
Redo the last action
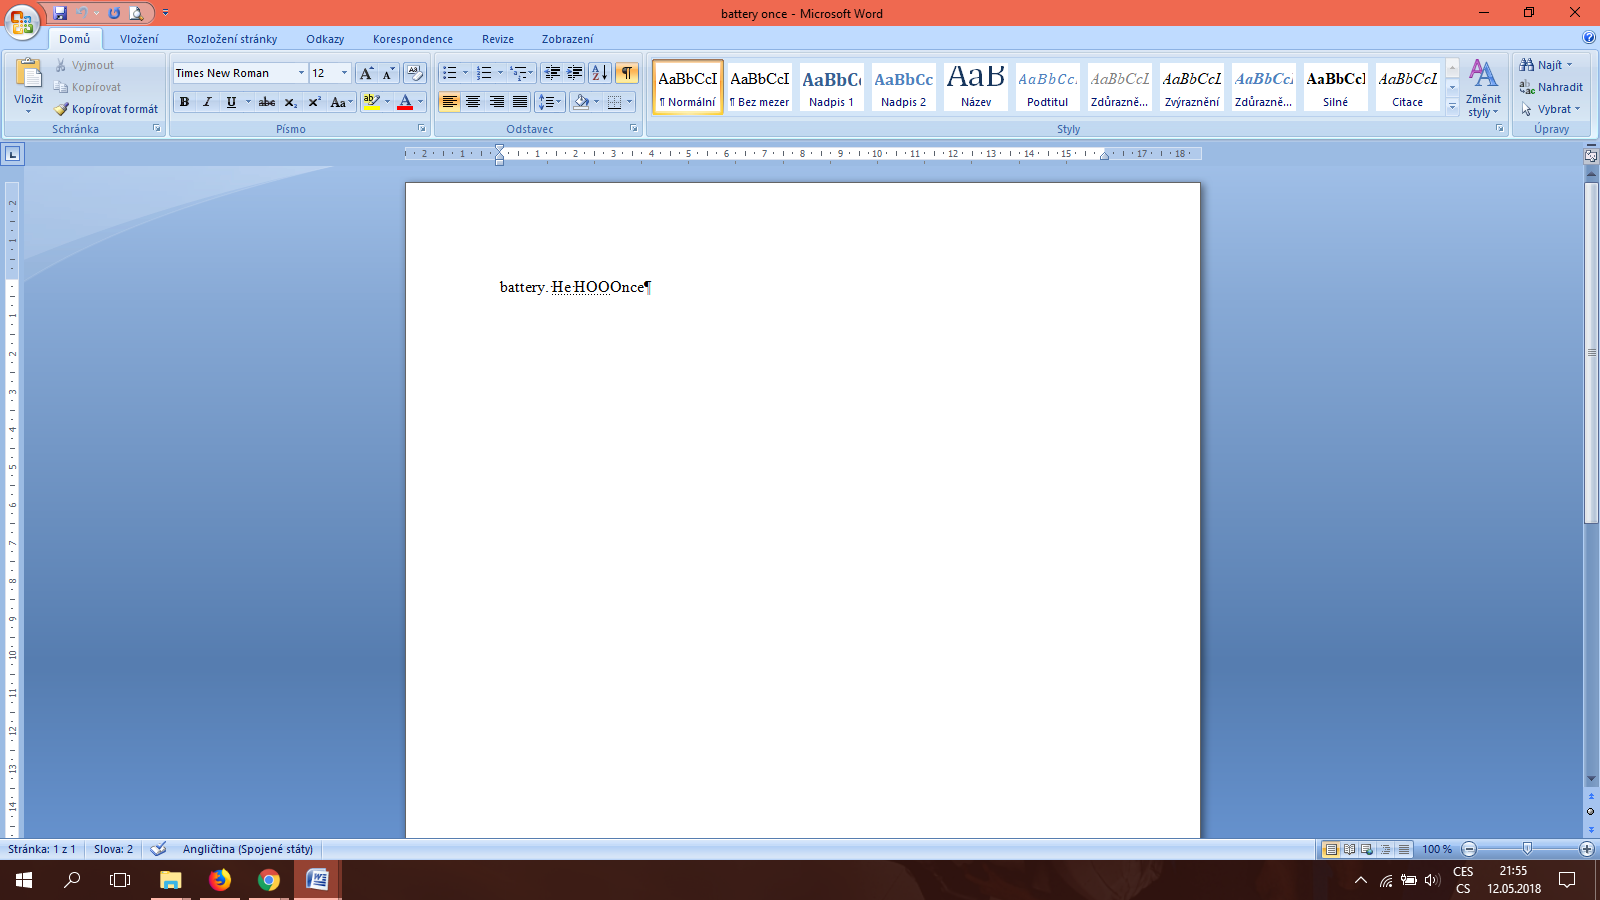coord(114,13)
